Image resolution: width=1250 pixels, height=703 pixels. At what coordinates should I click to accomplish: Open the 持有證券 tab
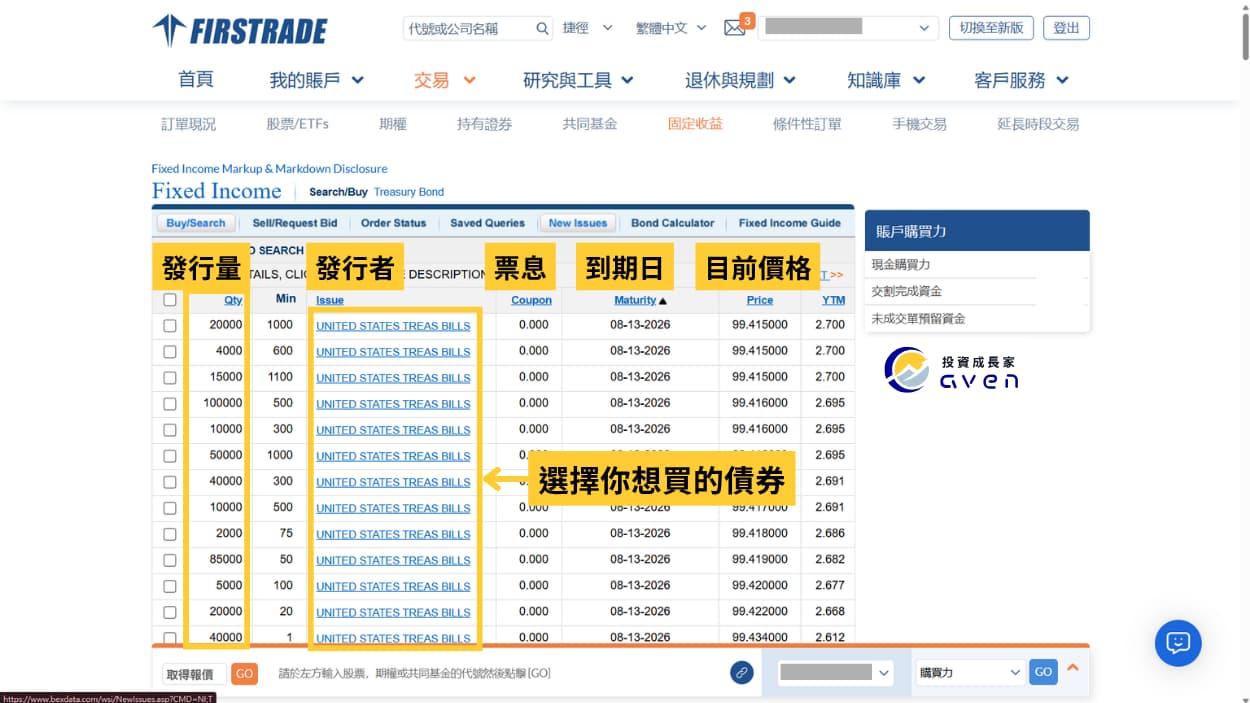point(484,124)
